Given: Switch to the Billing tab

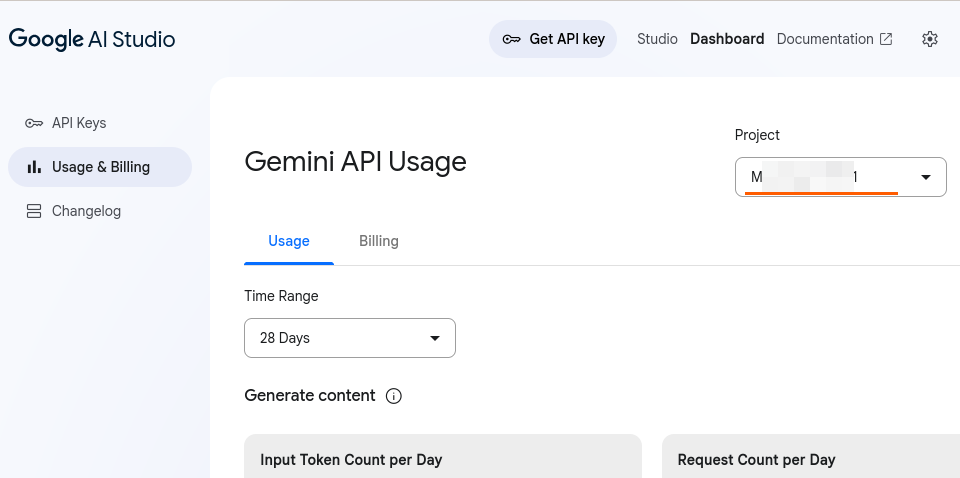Looking at the screenshot, I should 378,241.
